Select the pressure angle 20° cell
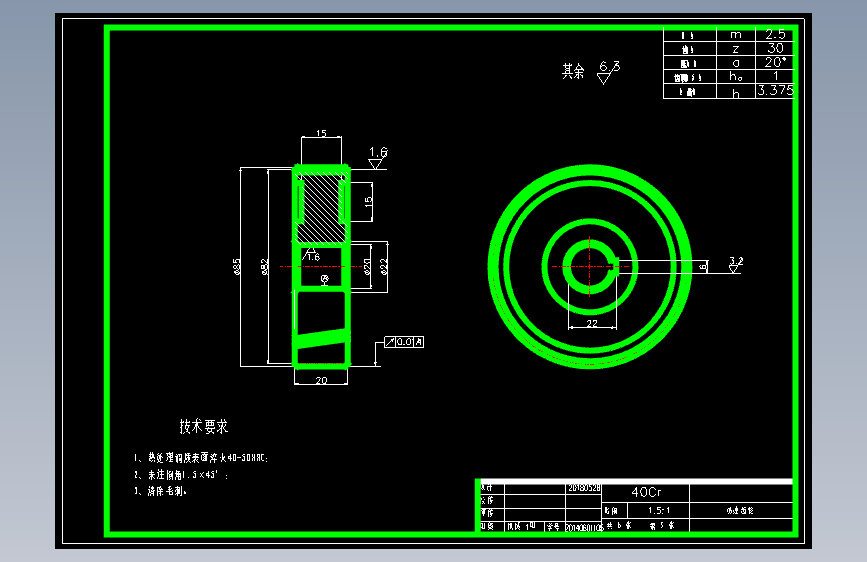Screen dimensions: 867x562 coord(775,62)
